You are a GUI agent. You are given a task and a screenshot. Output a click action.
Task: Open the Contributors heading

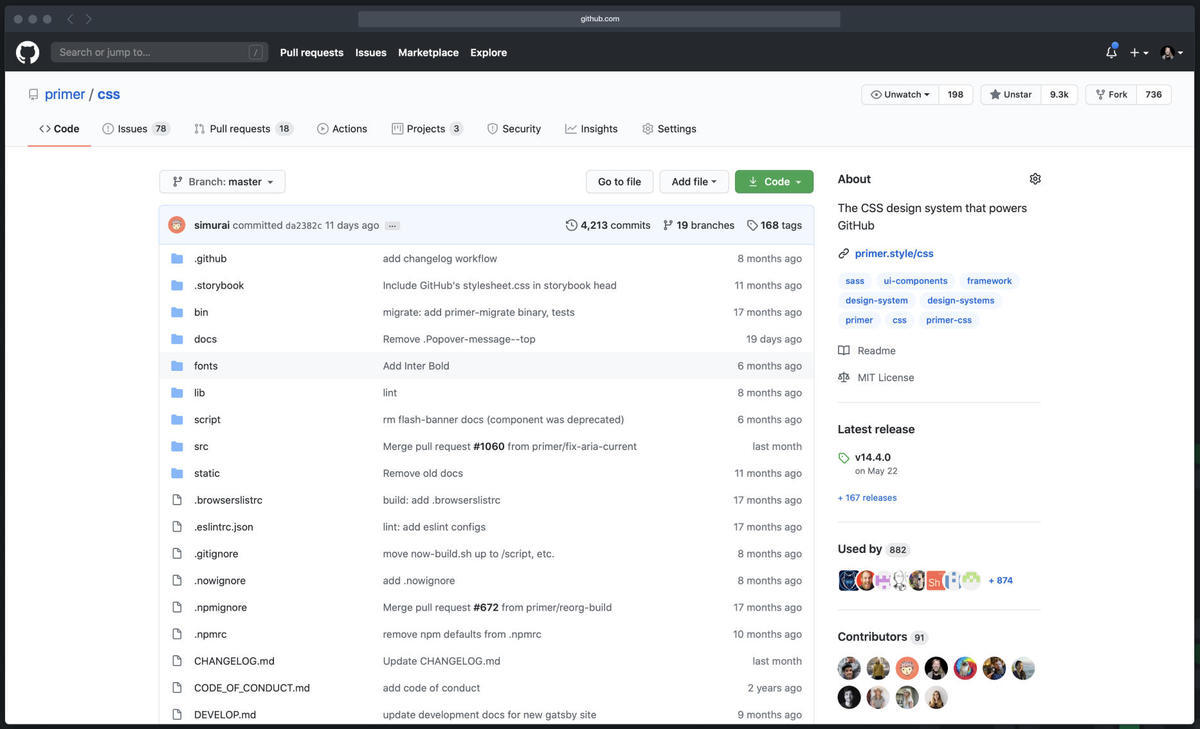point(872,637)
